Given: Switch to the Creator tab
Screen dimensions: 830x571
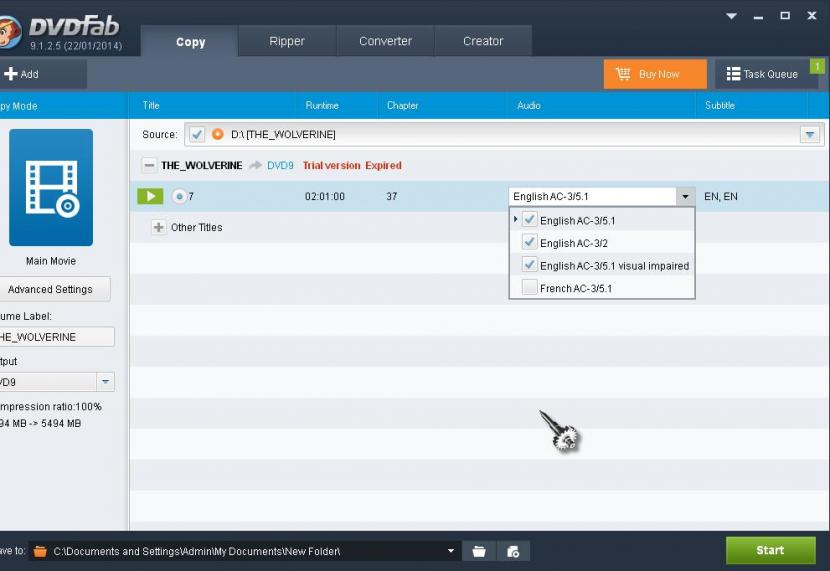Looking at the screenshot, I should [483, 41].
